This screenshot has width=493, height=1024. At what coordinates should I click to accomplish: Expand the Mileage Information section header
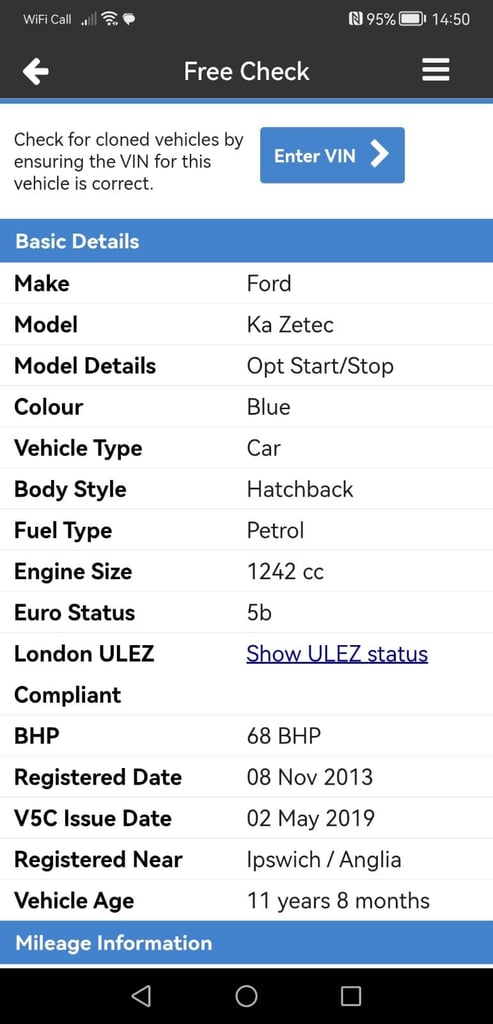pos(246,942)
